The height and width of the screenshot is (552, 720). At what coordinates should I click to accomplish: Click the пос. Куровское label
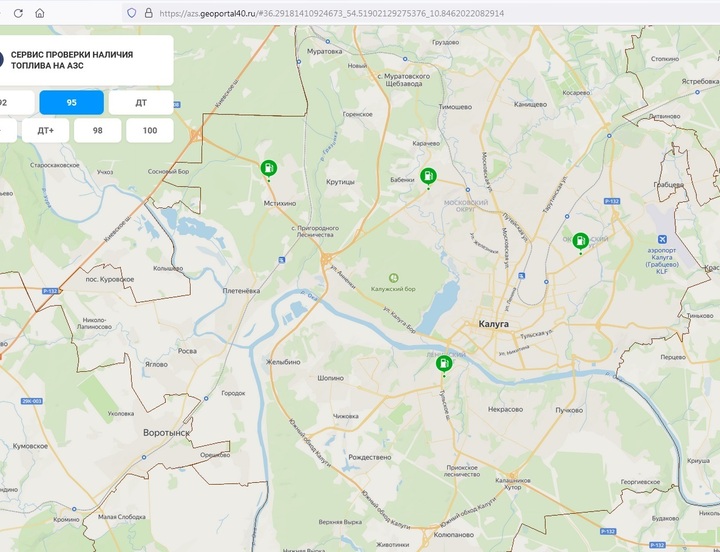point(110,279)
